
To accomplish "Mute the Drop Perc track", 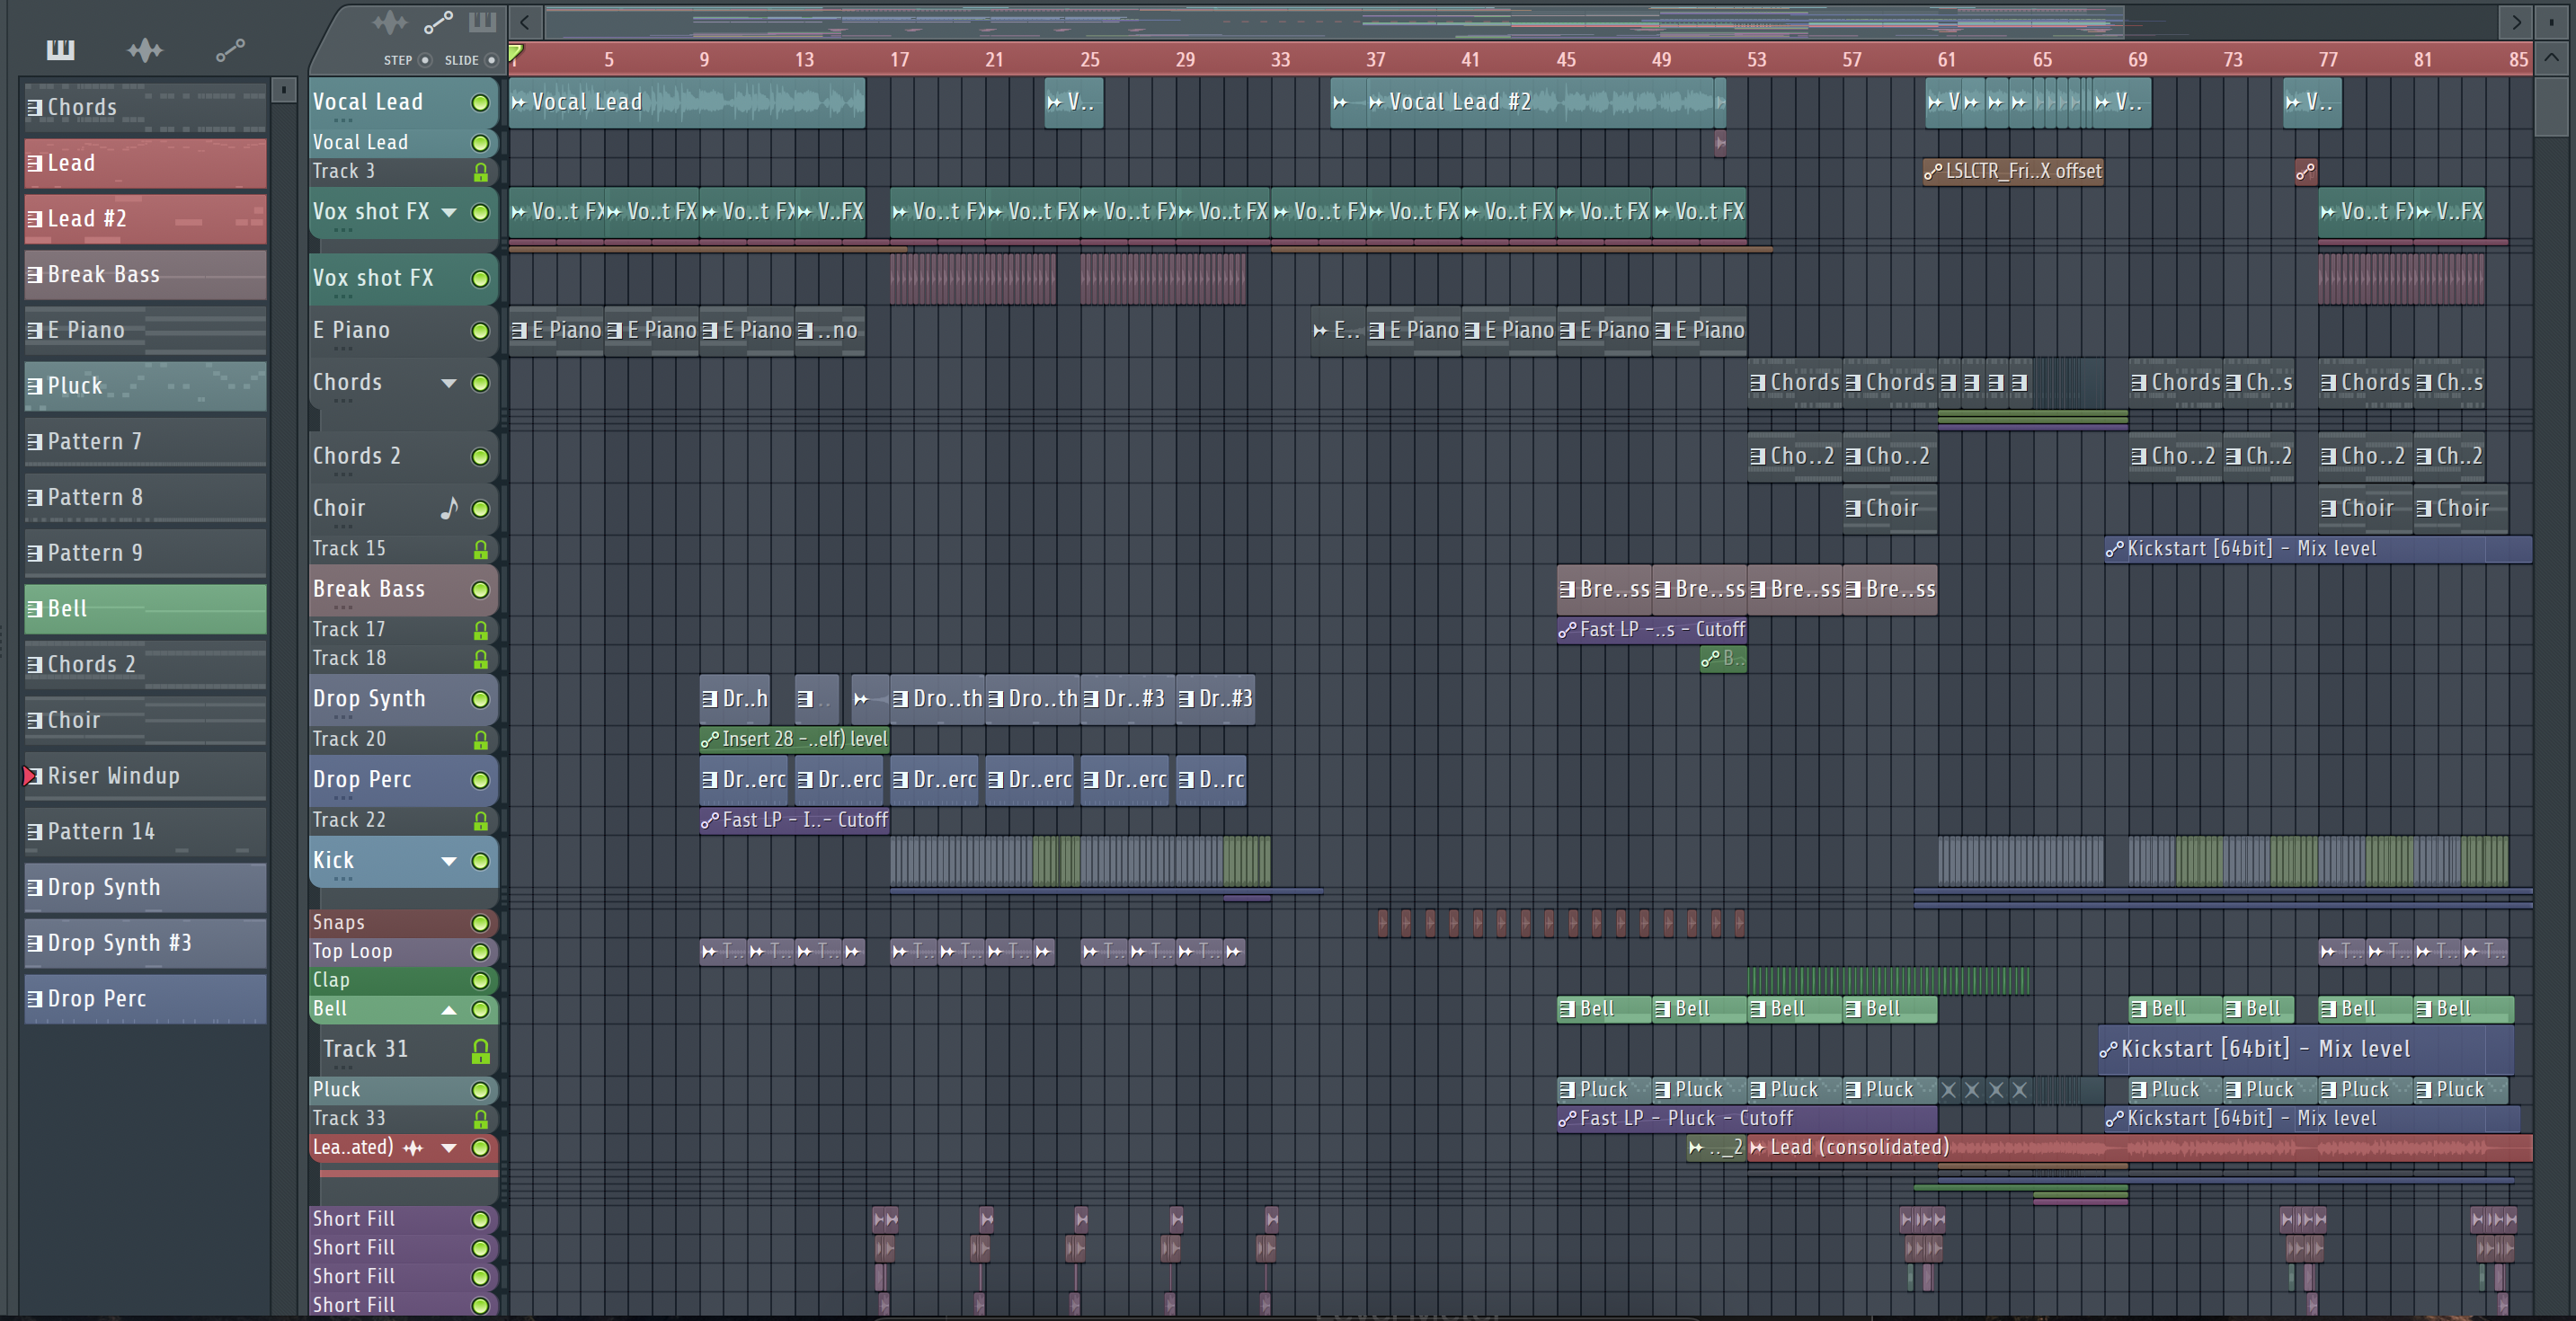I will coord(480,781).
